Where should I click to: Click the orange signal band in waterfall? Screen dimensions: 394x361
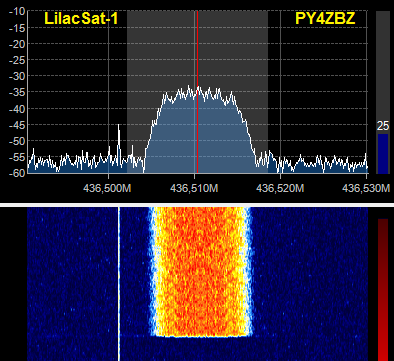(x=200, y=271)
